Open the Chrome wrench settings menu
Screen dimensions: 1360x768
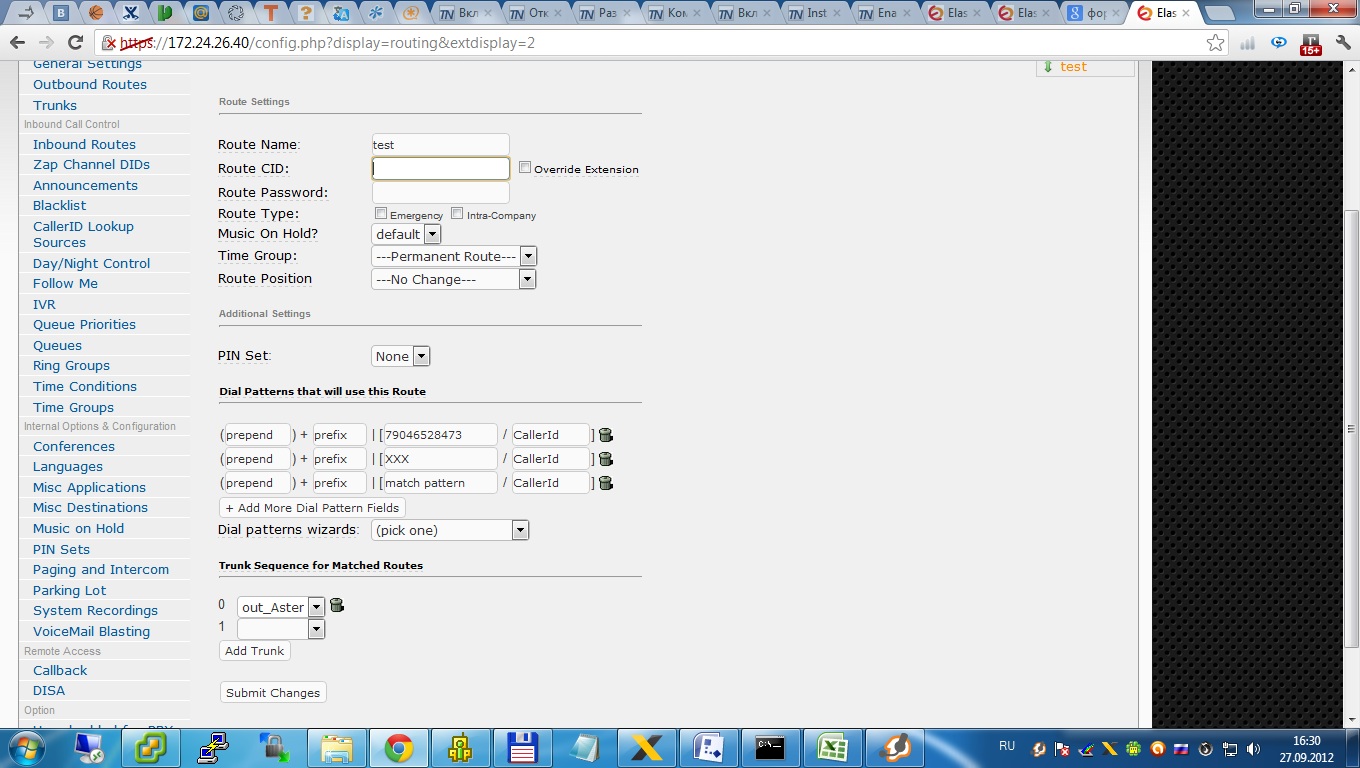pos(1342,42)
